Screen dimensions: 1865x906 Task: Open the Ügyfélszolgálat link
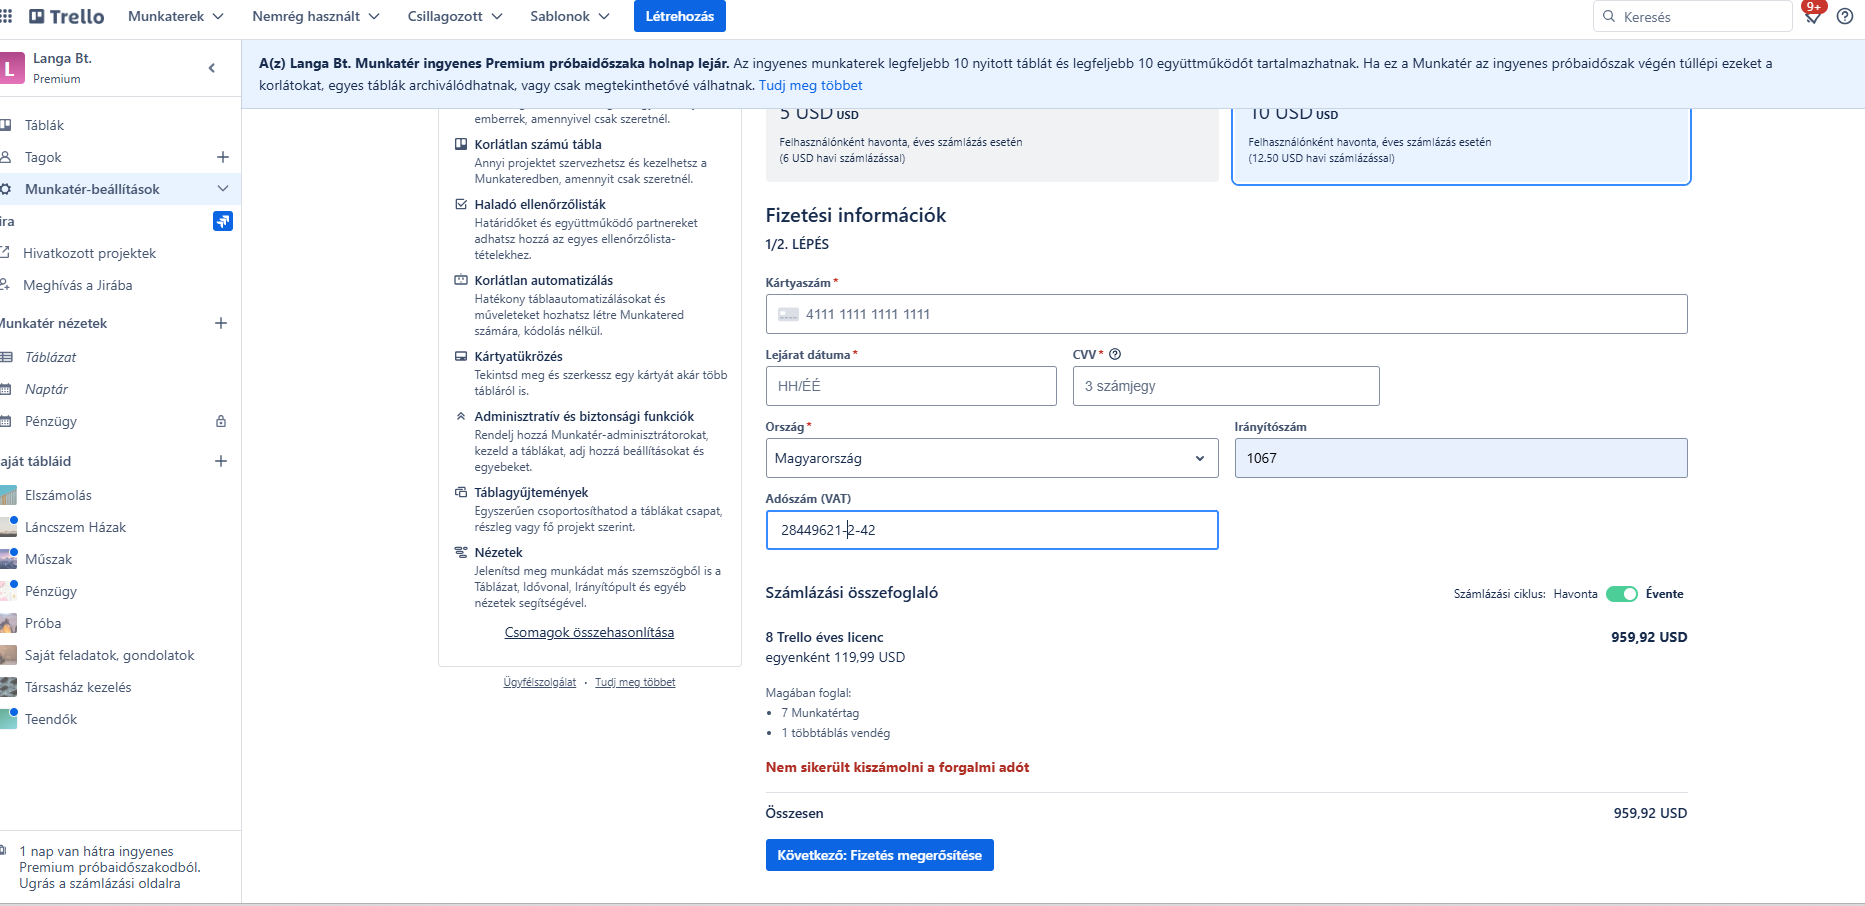tap(540, 682)
